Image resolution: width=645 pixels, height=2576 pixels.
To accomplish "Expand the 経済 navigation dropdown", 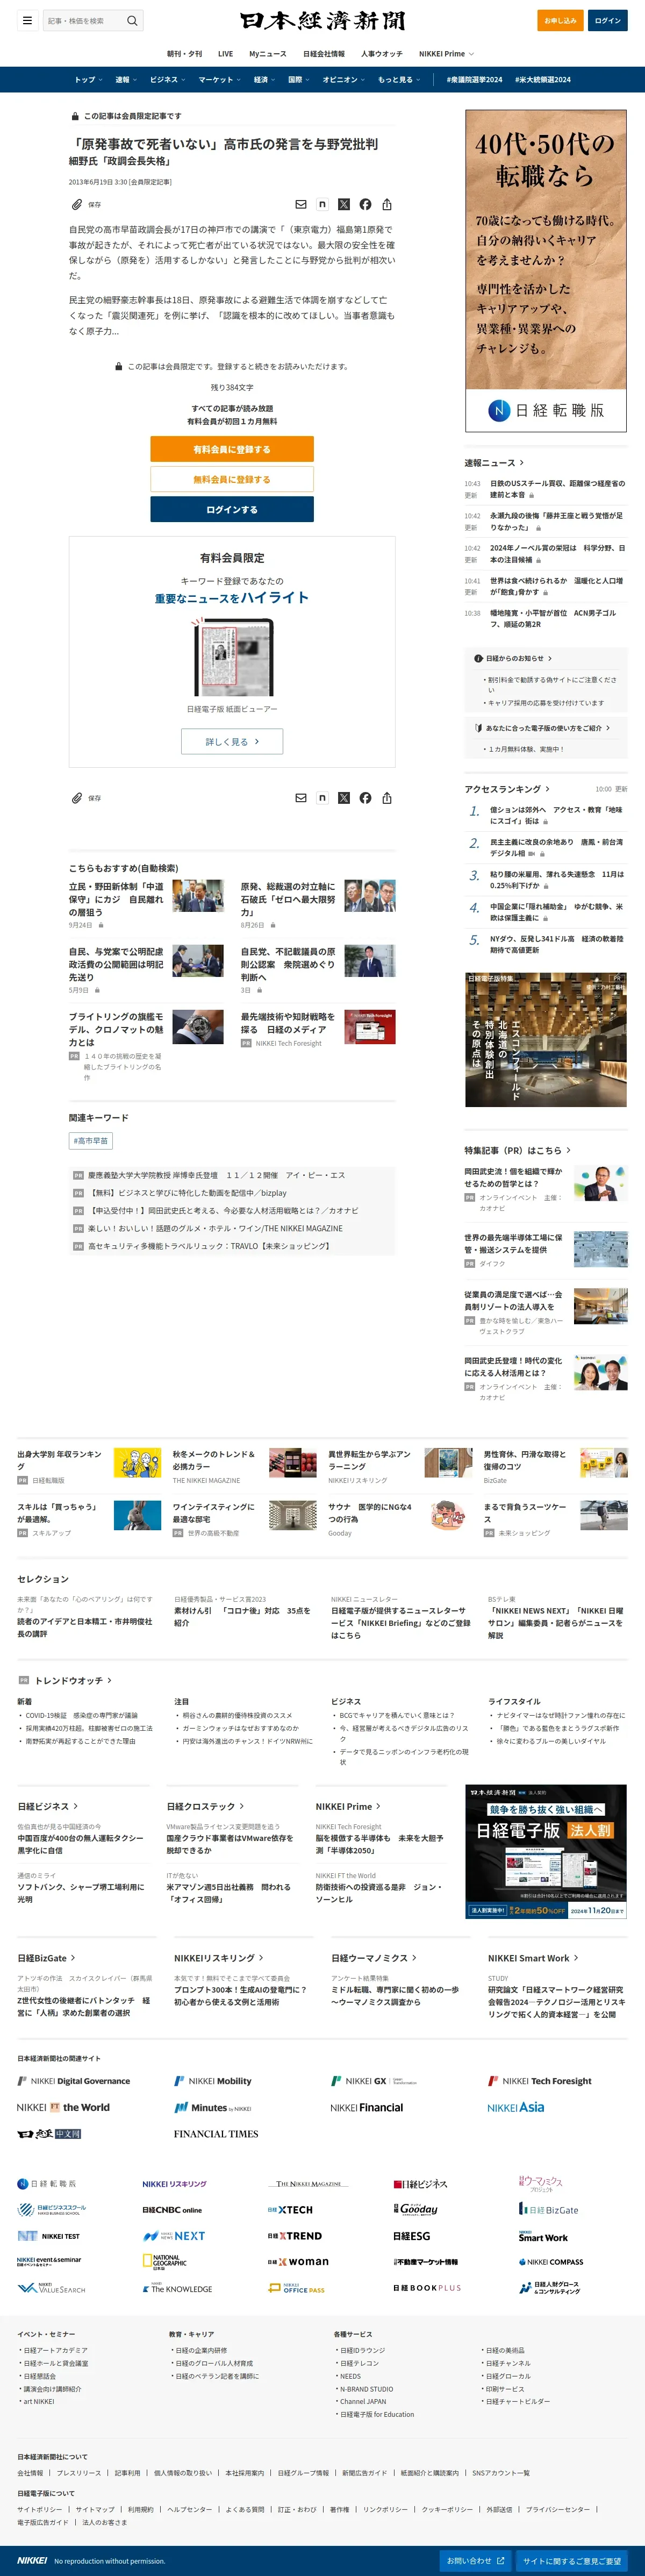I will 264,79.
